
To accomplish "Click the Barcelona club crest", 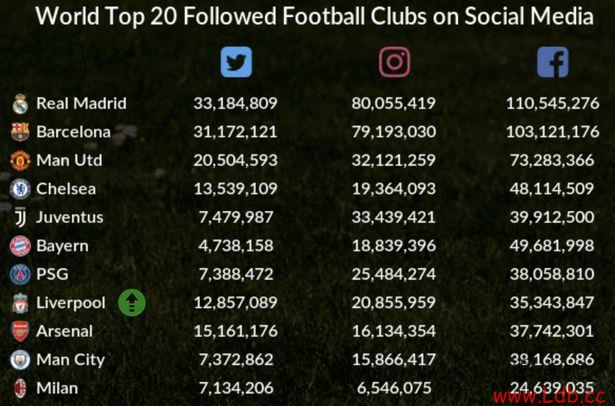I will [20, 132].
